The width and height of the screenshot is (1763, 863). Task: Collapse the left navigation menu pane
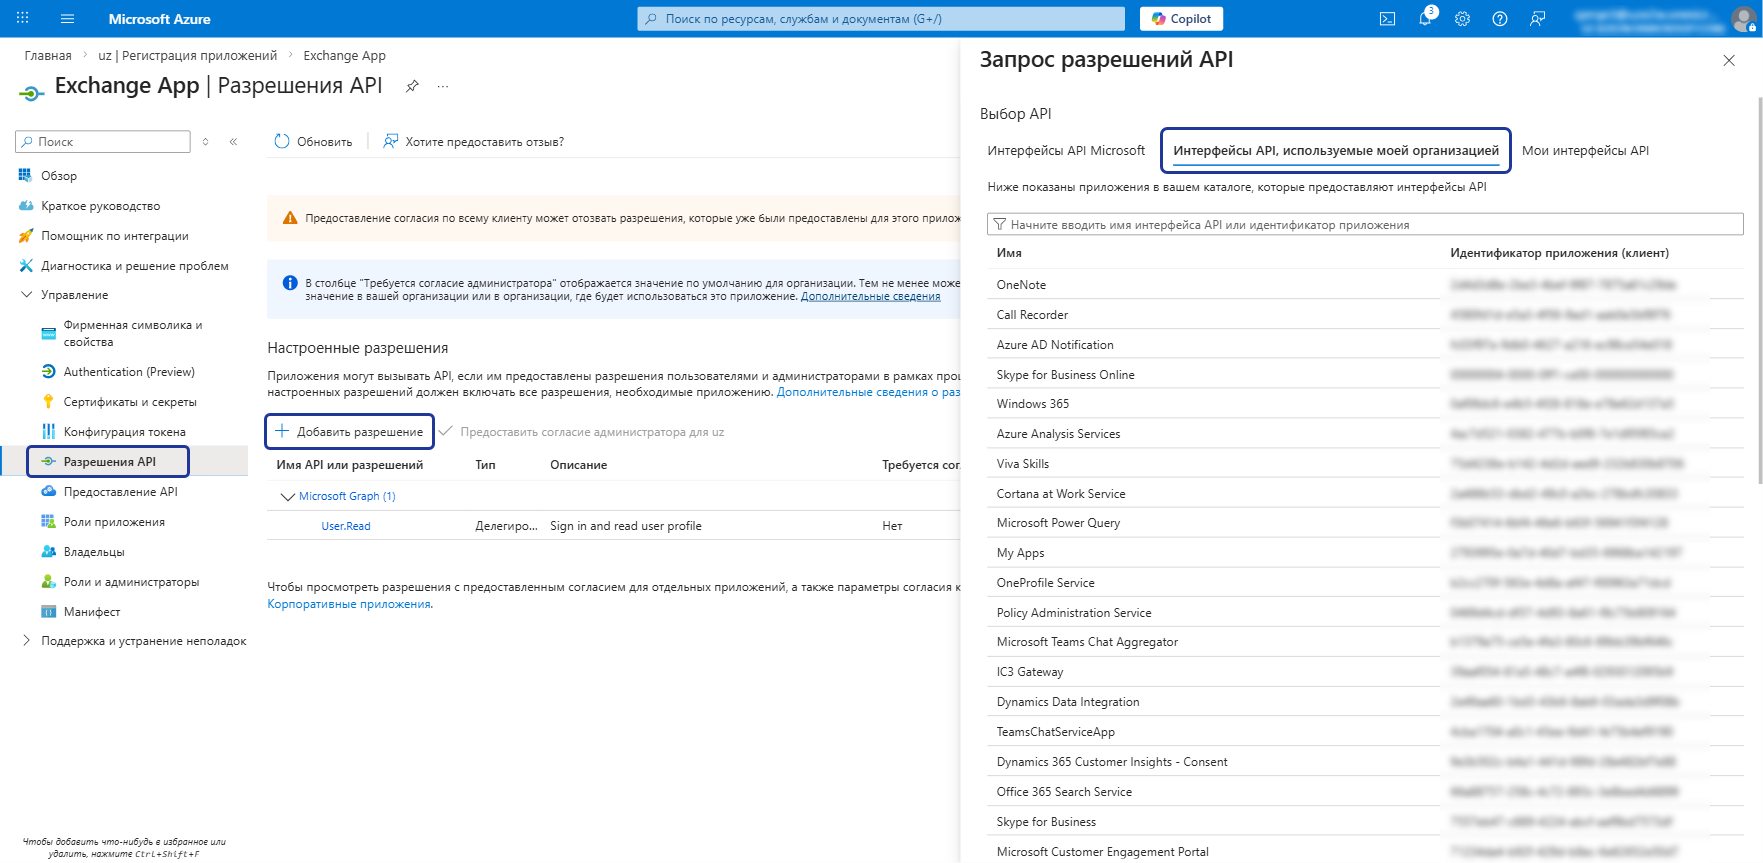pyautogui.click(x=233, y=142)
